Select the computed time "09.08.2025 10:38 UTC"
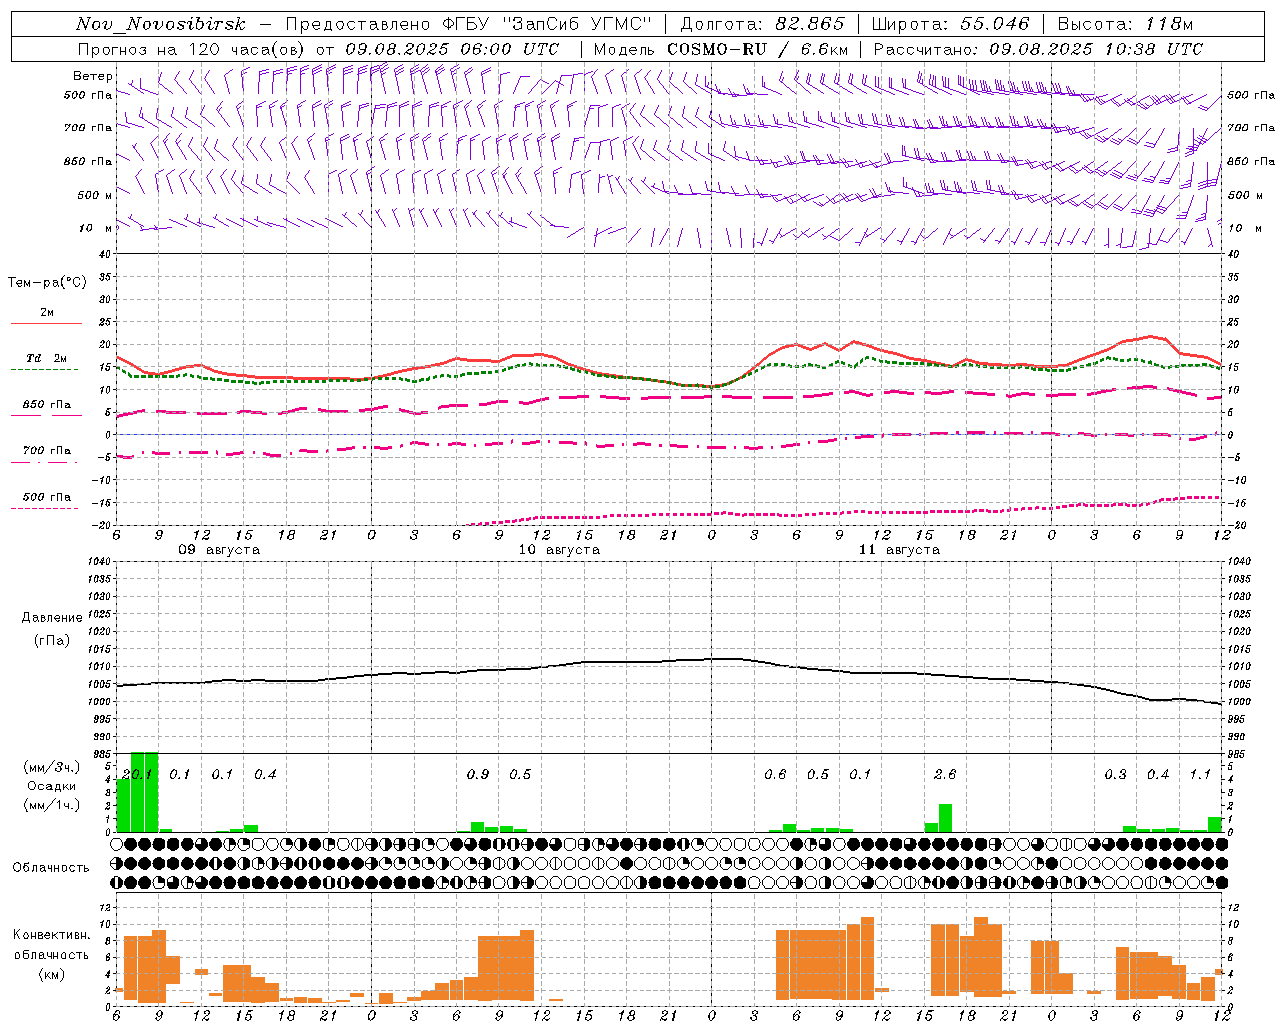Screen dimensions: 1280x1024 1096,49
